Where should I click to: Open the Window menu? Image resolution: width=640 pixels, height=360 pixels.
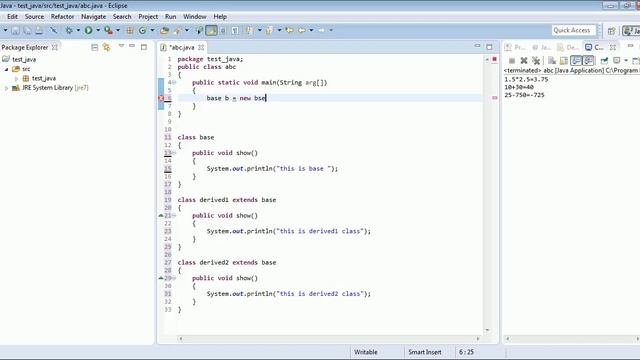(x=195, y=17)
